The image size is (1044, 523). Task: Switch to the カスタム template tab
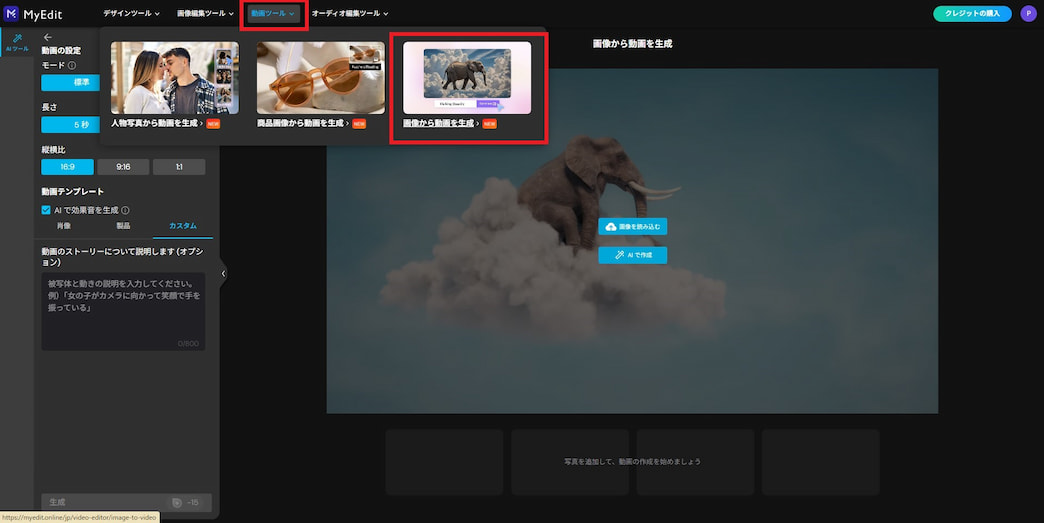coord(182,226)
